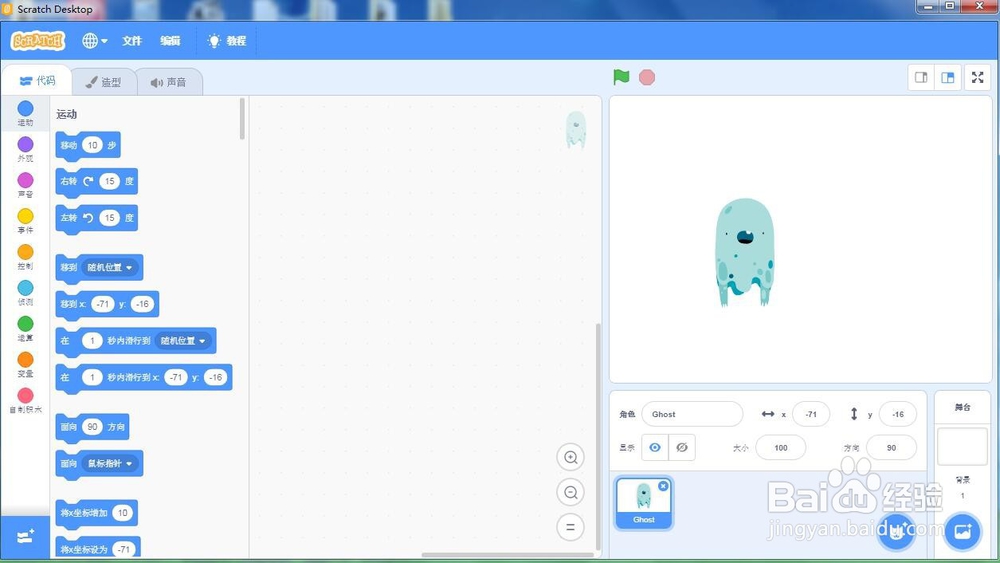1000x563 pixels.
Task: Click the block palette scrollbar
Action: pyautogui.click(x=242, y=119)
